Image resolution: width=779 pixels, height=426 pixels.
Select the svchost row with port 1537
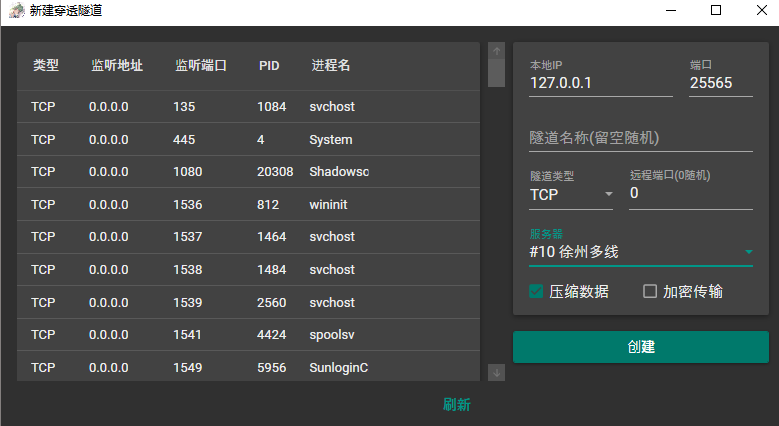248,237
